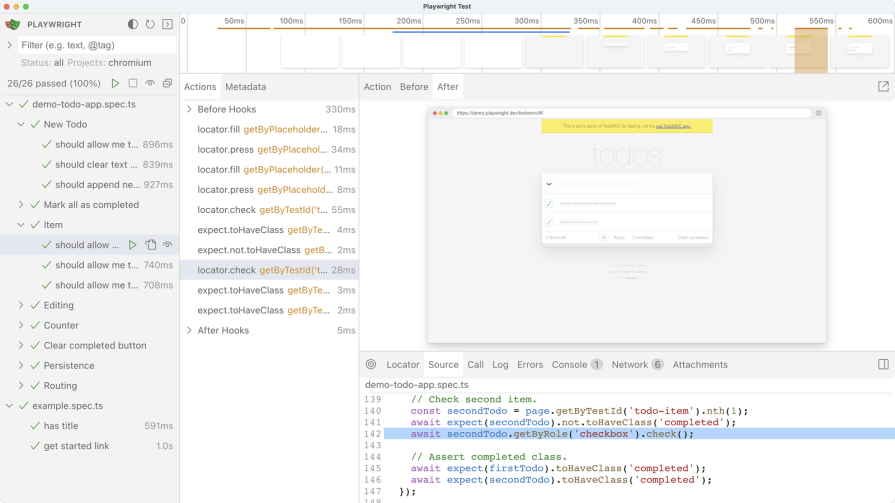This screenshot has height=503, width=895.
Task: Collapse the demo-todo-app.spec.ts file node
Action: [10, 104]
